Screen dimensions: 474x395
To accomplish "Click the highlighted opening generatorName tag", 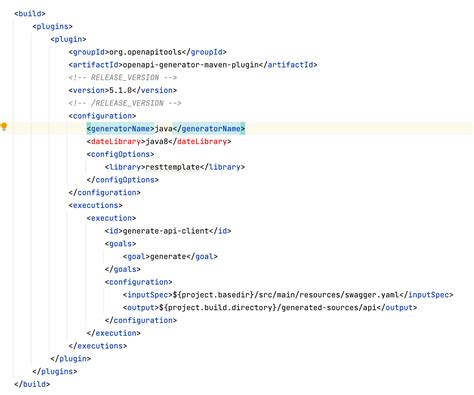I will [x=120, y=129].
